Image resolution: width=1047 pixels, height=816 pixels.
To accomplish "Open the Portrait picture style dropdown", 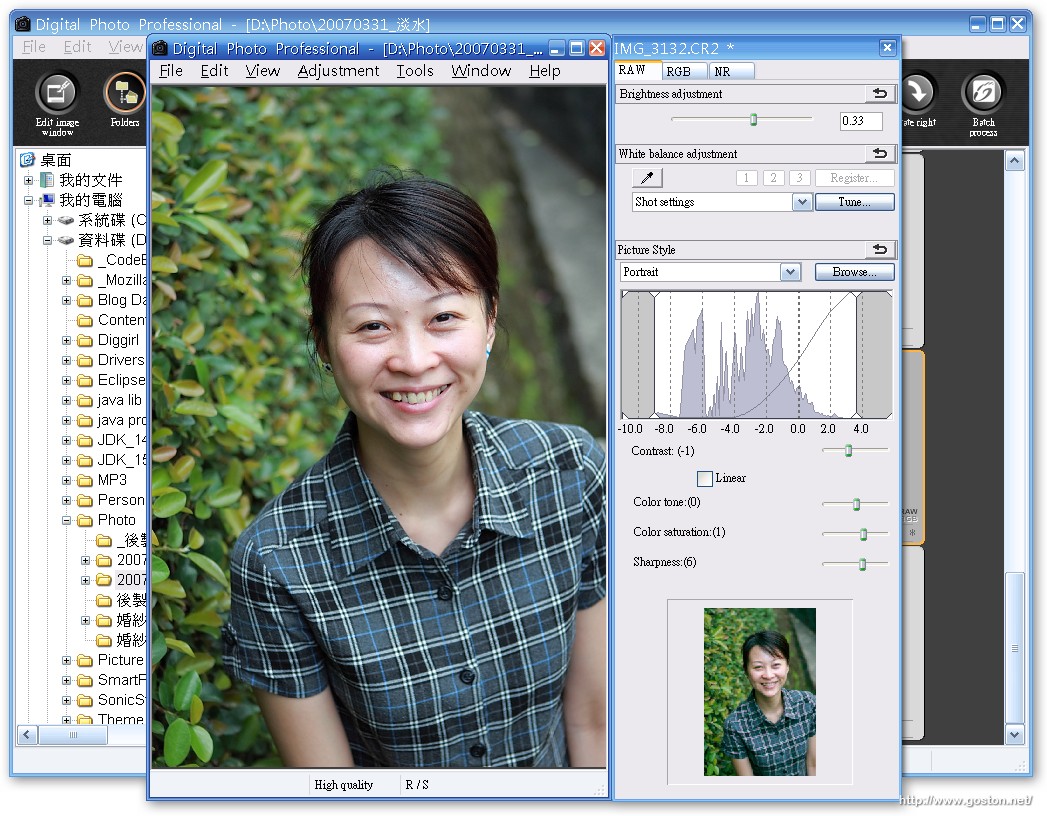I will point(791,272).
